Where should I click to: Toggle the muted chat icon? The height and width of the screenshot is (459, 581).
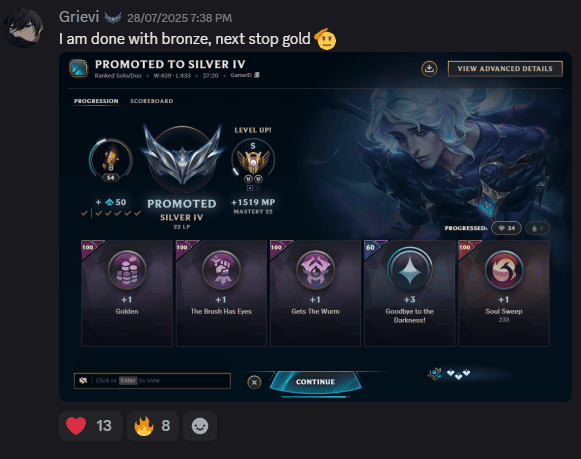pos(83,380)
